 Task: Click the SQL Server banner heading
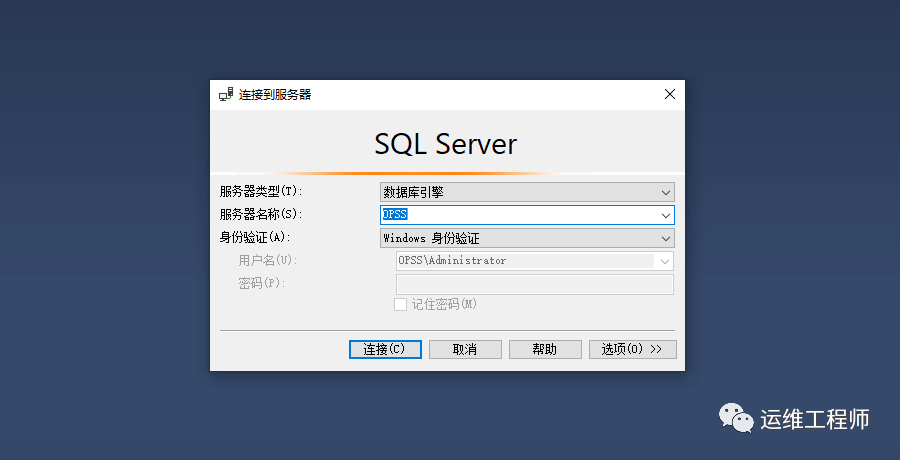(445, 144)
